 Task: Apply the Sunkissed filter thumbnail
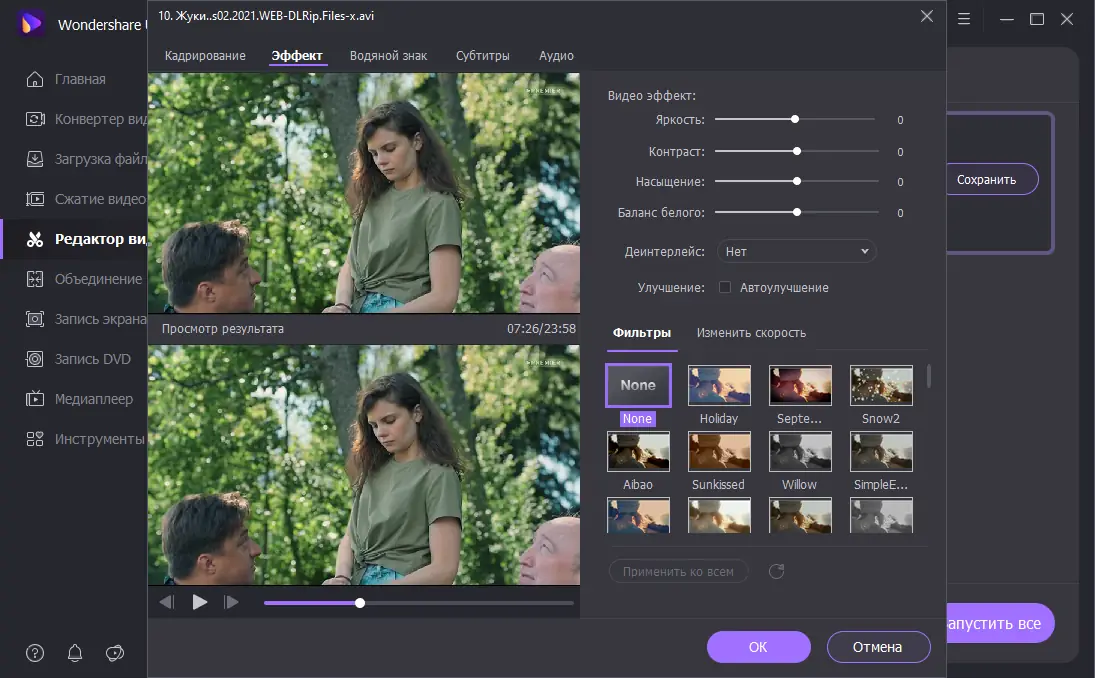pyautogui.click(x=719, y=452)
